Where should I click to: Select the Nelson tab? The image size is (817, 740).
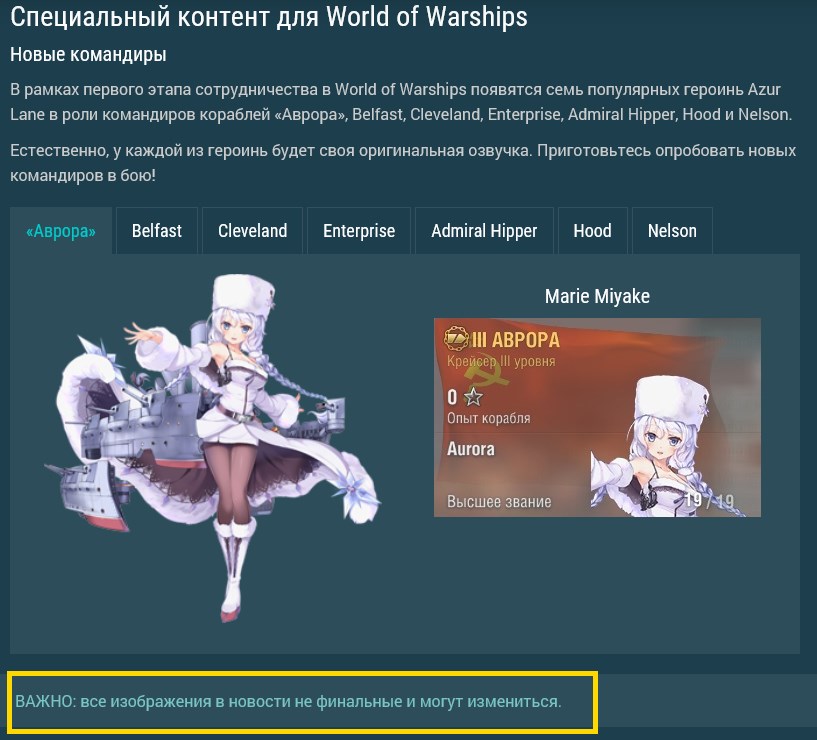coord(672,230)
